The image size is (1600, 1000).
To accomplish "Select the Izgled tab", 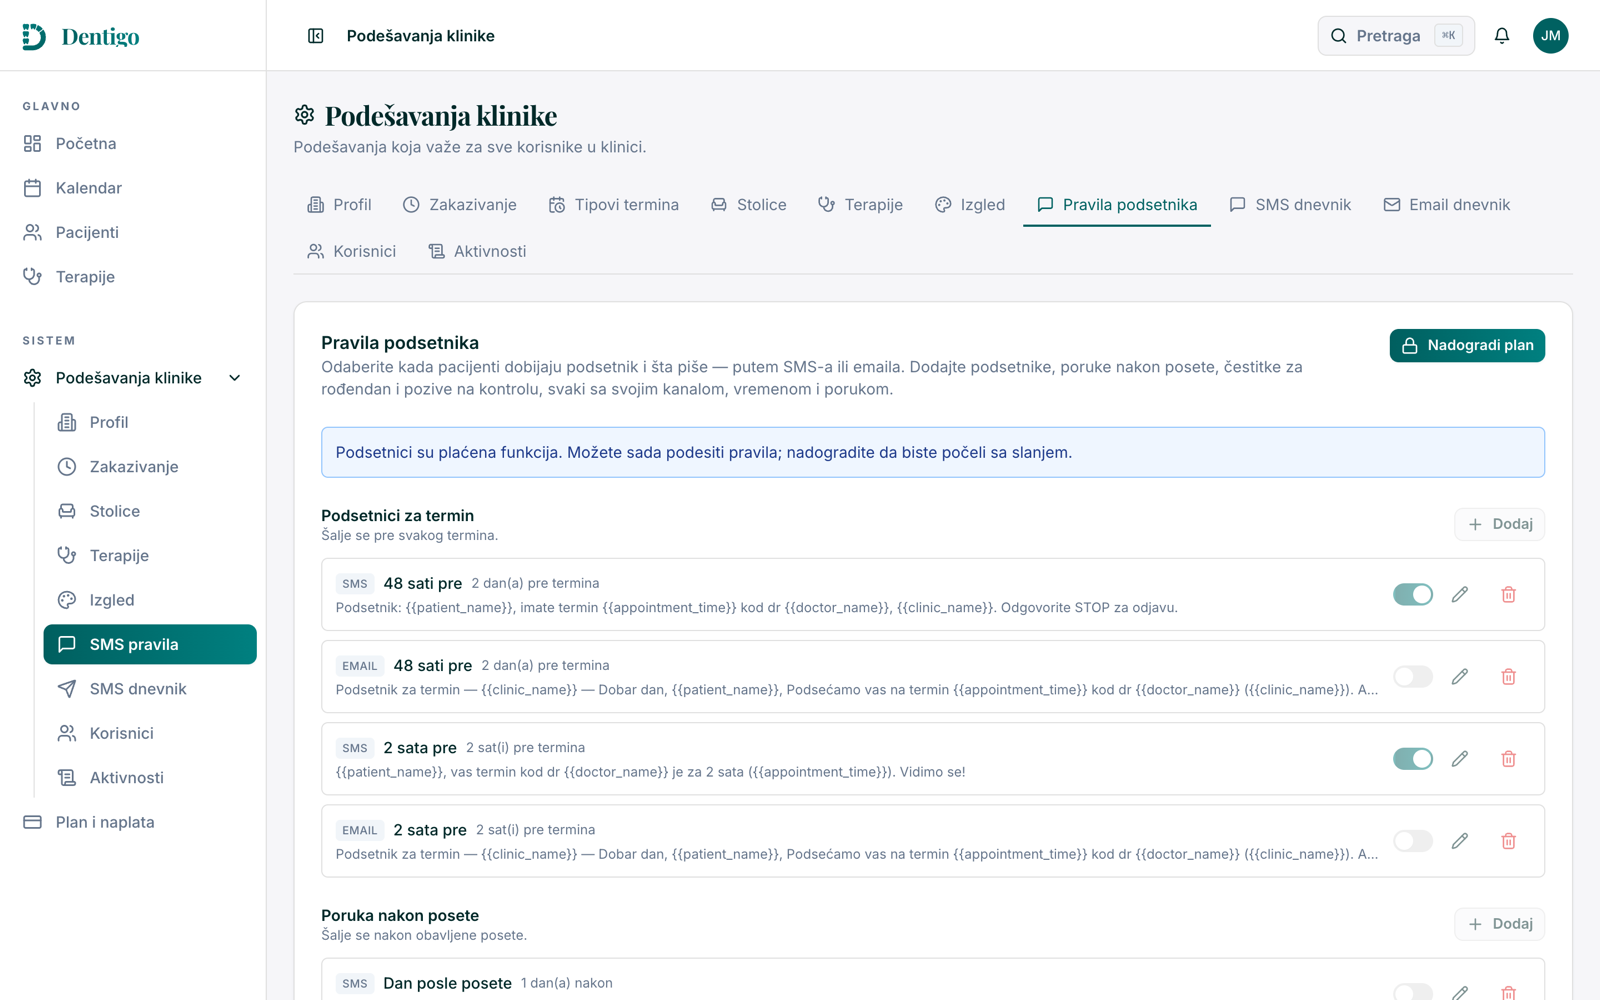I will pyautogui.click(x=970, y=205).
